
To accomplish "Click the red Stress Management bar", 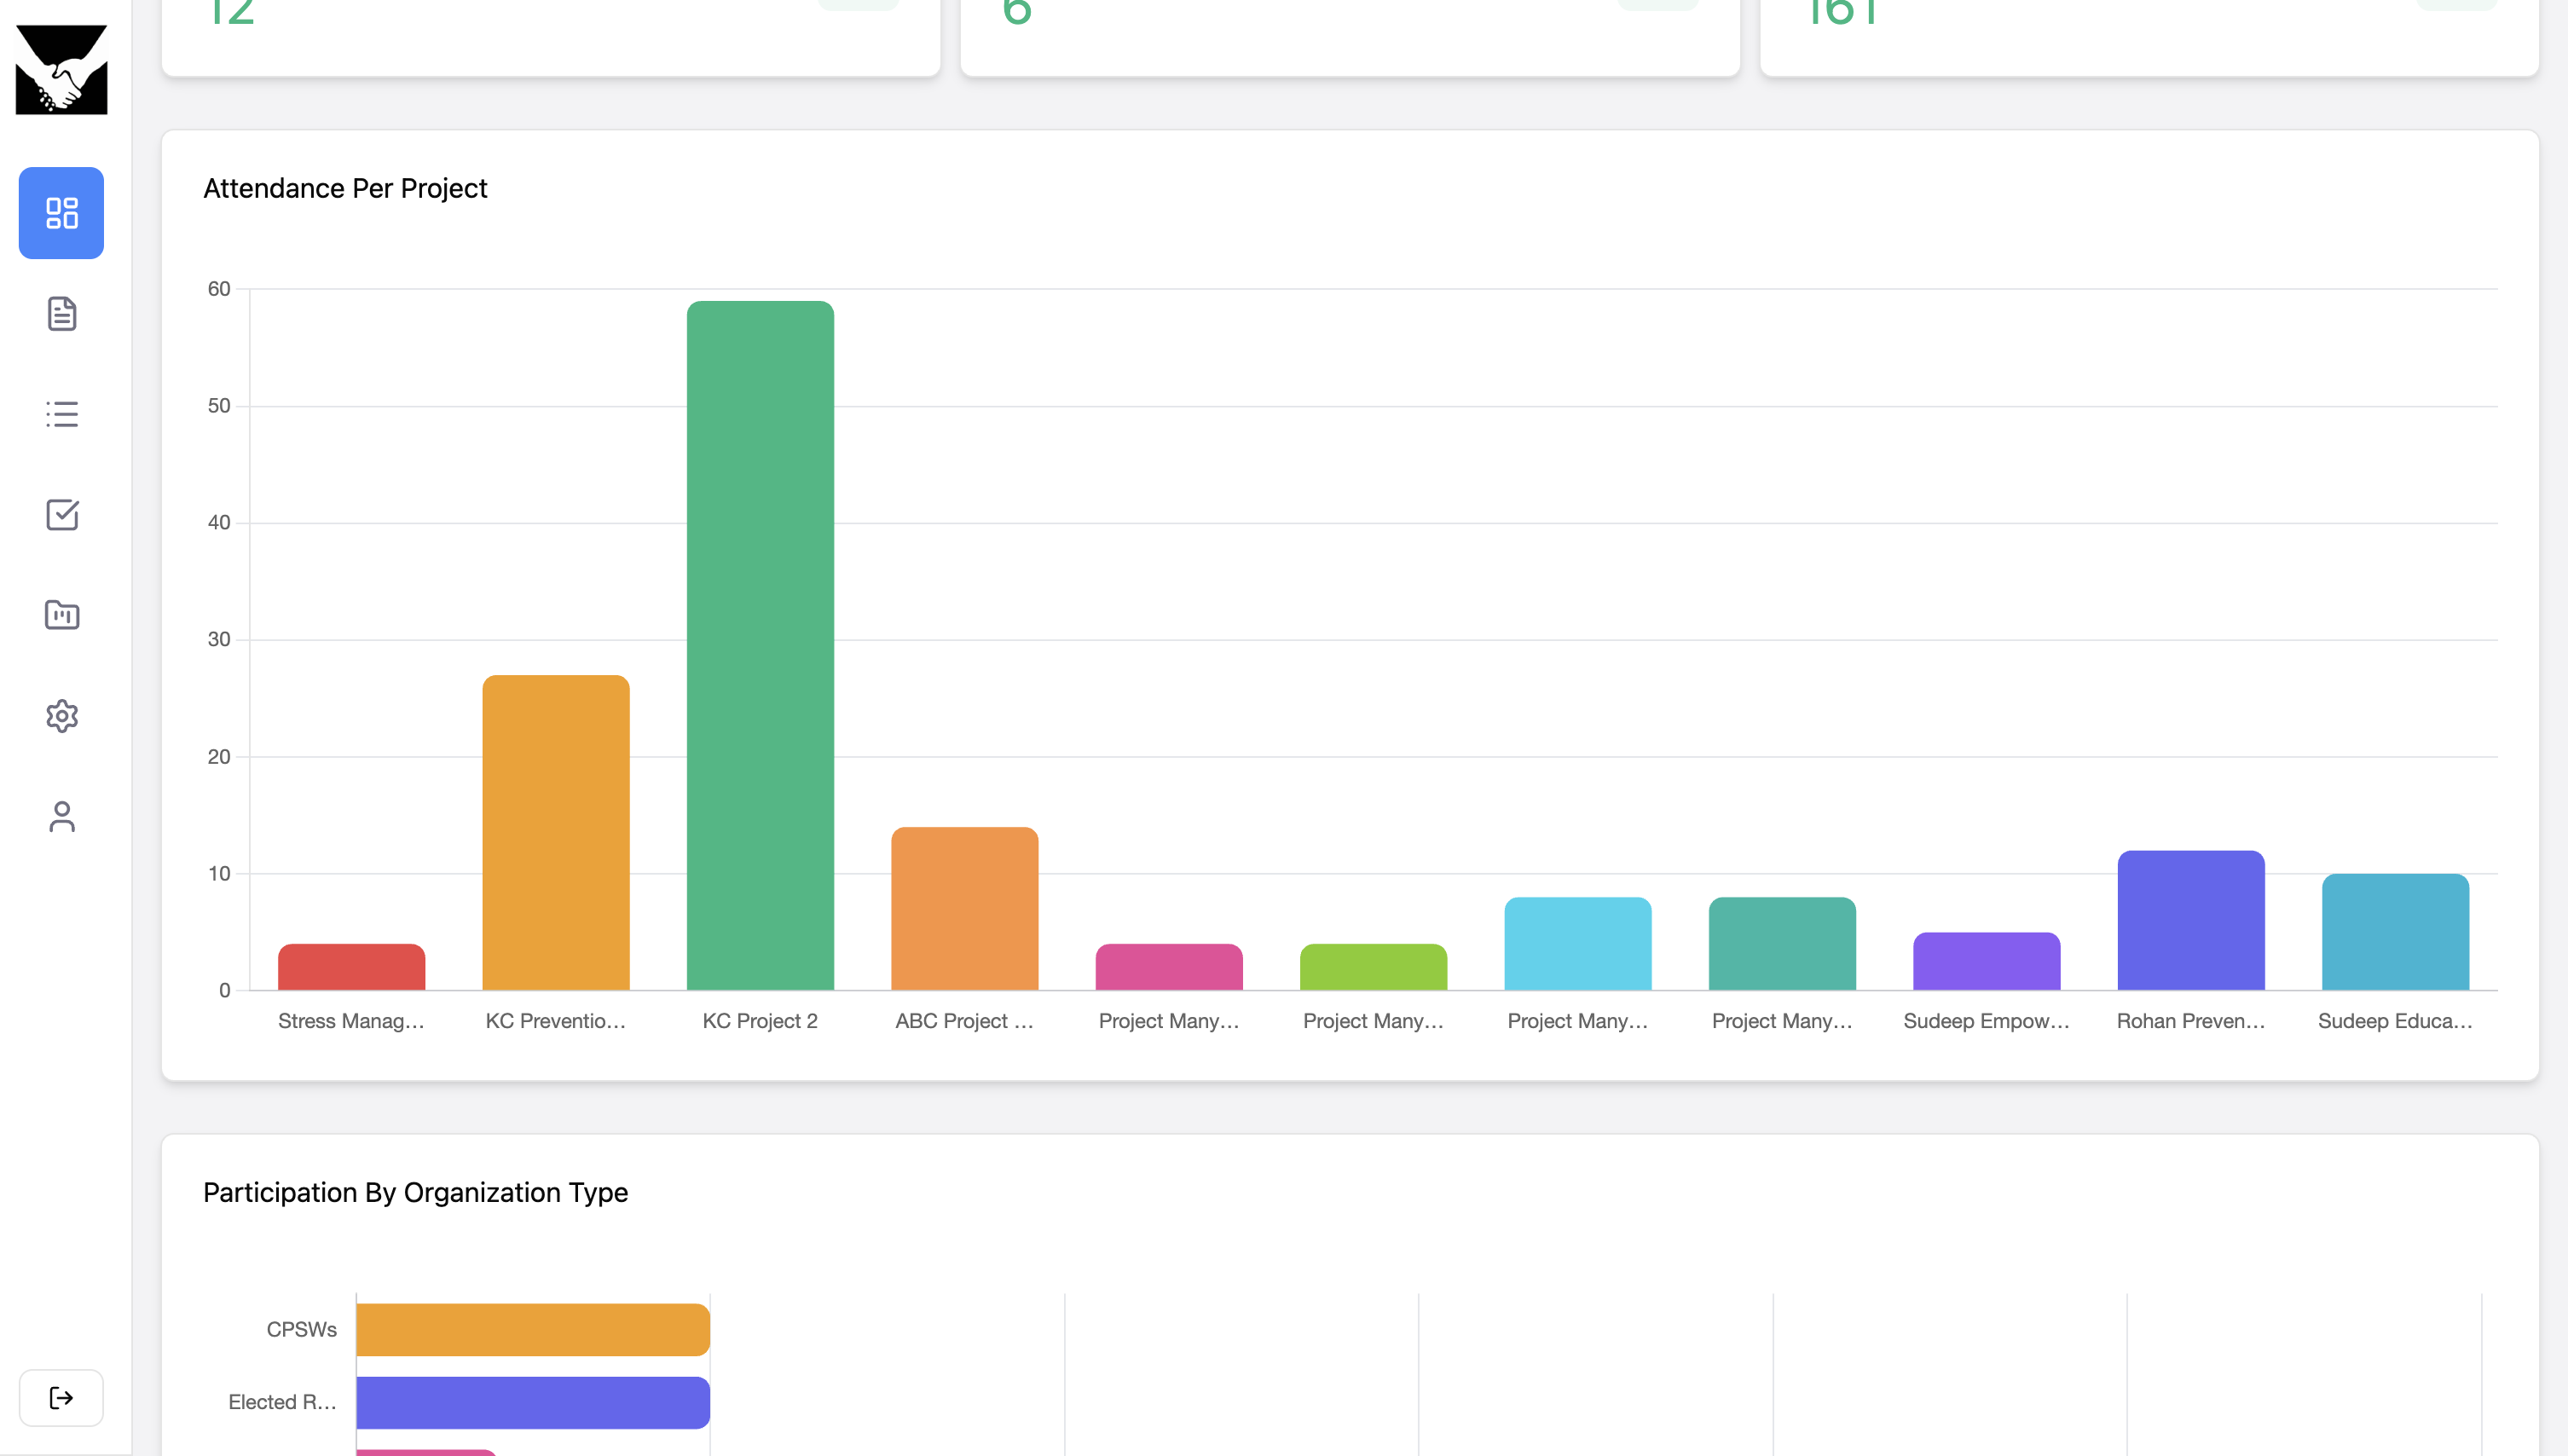I will click(x=351, y=967).
